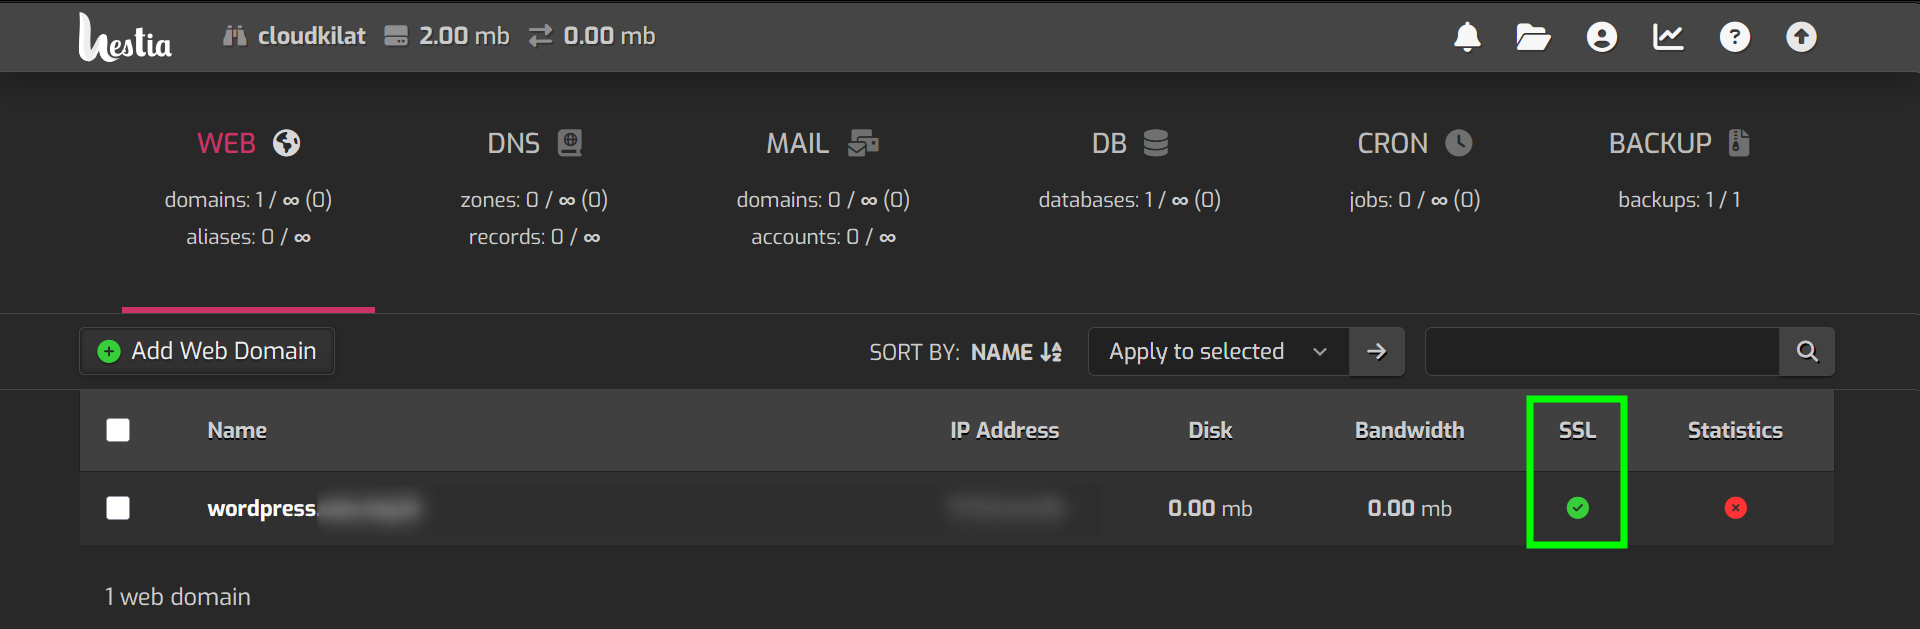This screenshot has width=1920, height=629.
Task: Open the help question mark icon
Action: pos(1735,37)
